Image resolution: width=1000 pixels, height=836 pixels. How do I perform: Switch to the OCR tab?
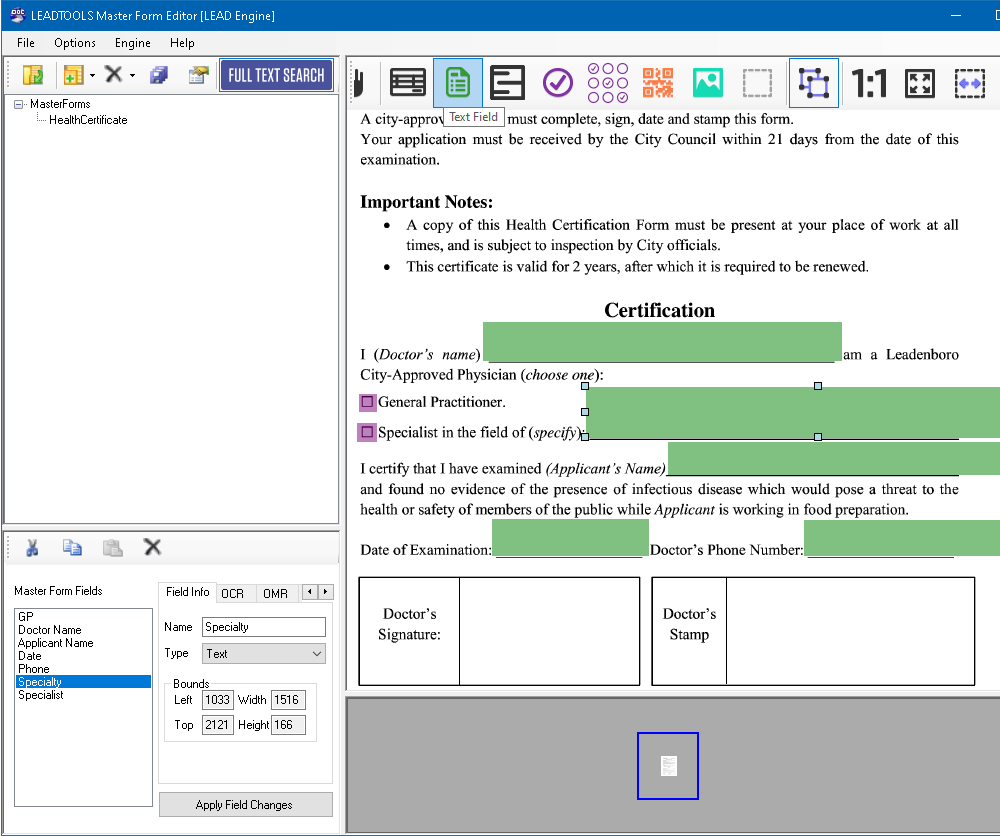point(233,594)
